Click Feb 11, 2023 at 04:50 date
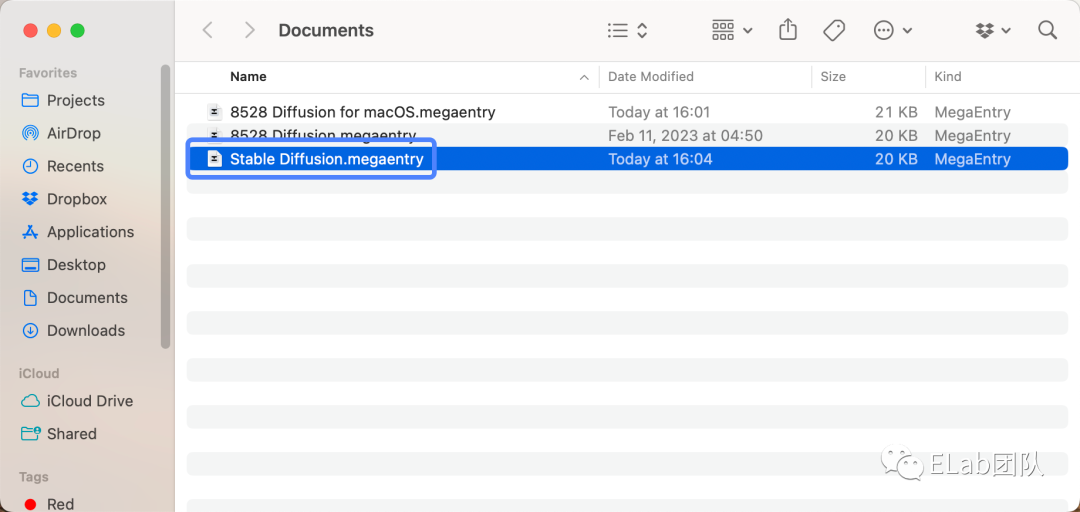Image resolution: width=1080 pixels, height=512 pixels. (685, 136)
